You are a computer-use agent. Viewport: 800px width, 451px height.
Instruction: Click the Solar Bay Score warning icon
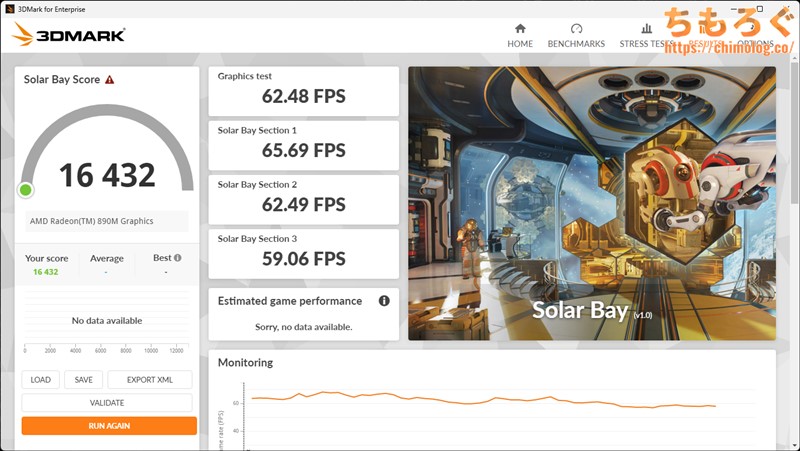(x=109, y=80)
